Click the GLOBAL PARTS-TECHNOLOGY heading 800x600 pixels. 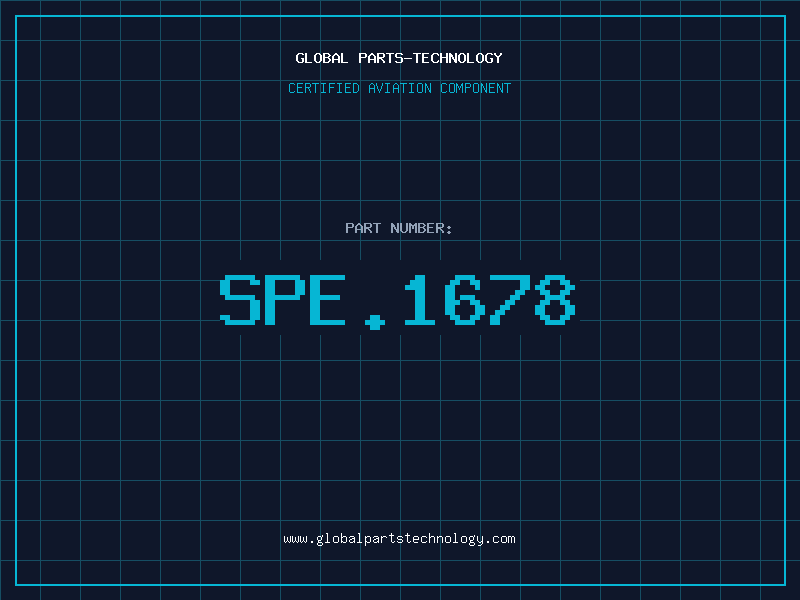(399, 58)
